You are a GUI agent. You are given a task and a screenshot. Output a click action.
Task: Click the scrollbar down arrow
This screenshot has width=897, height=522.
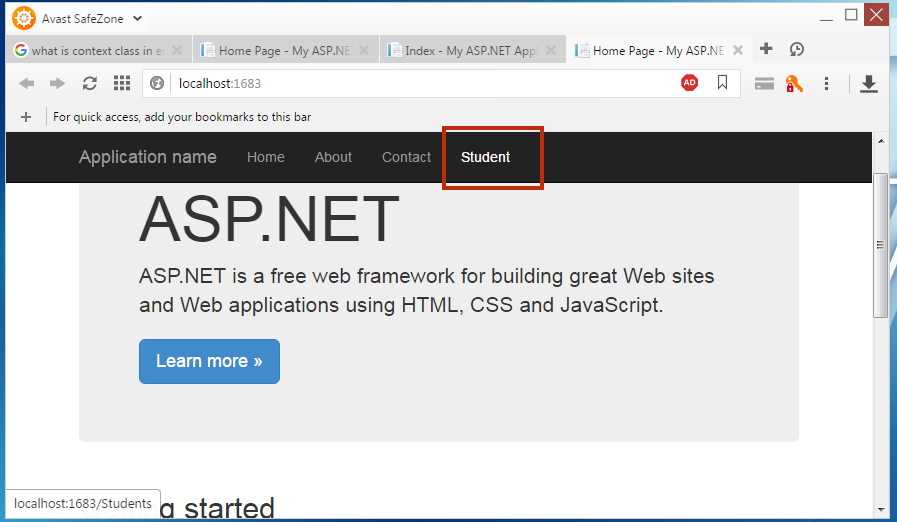click(x=880, y=509)
